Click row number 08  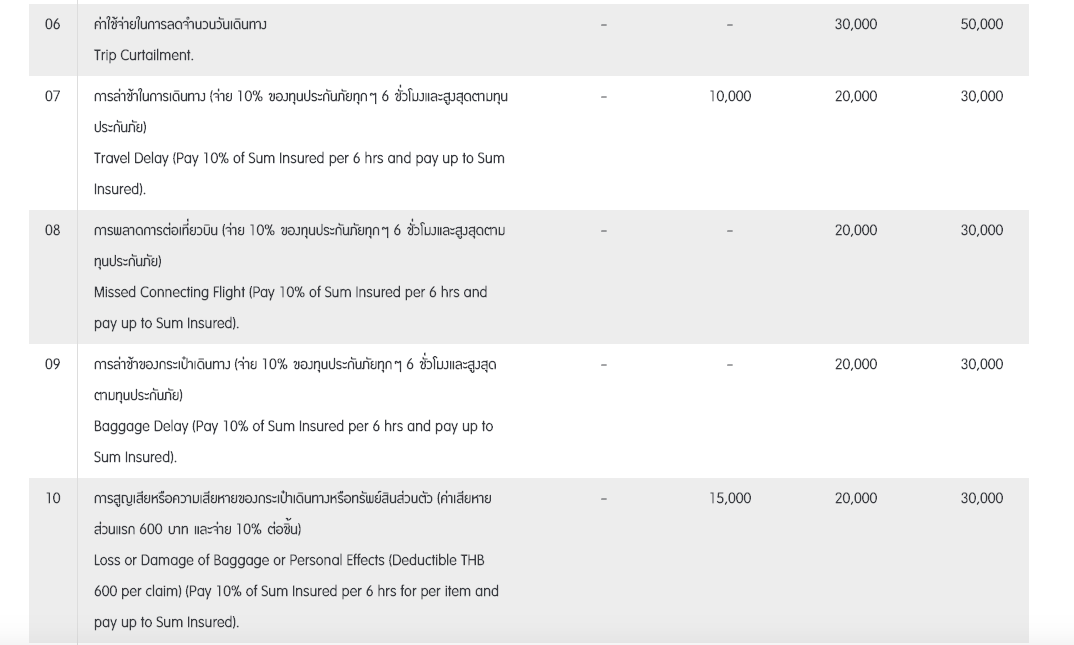(52, 230)
